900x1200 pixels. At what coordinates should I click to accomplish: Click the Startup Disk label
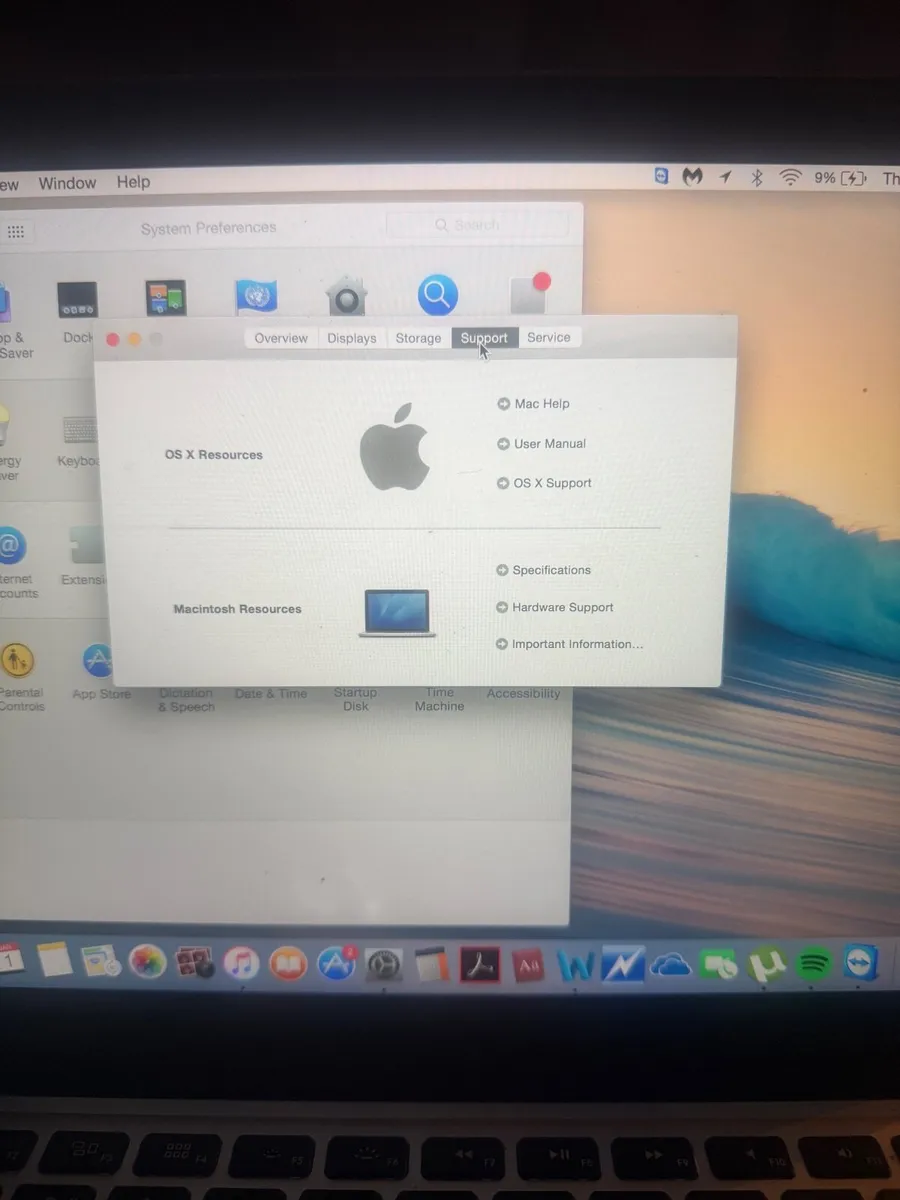(355, 699)
